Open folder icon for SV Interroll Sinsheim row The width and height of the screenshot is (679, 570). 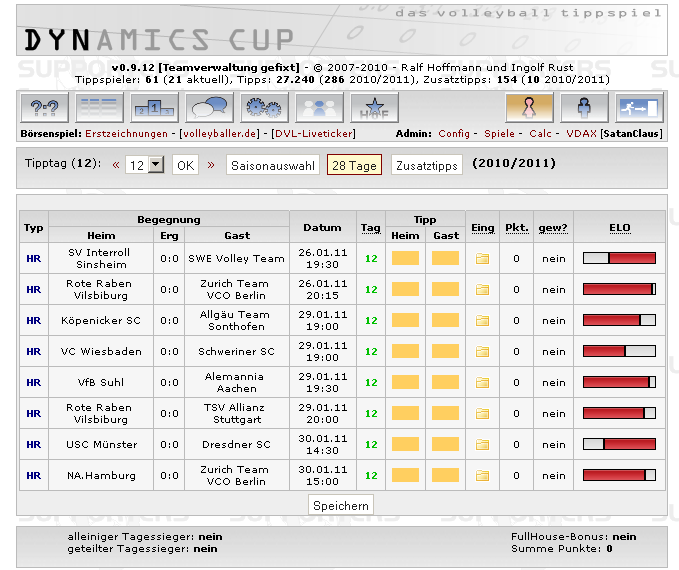tap(482, 259)
